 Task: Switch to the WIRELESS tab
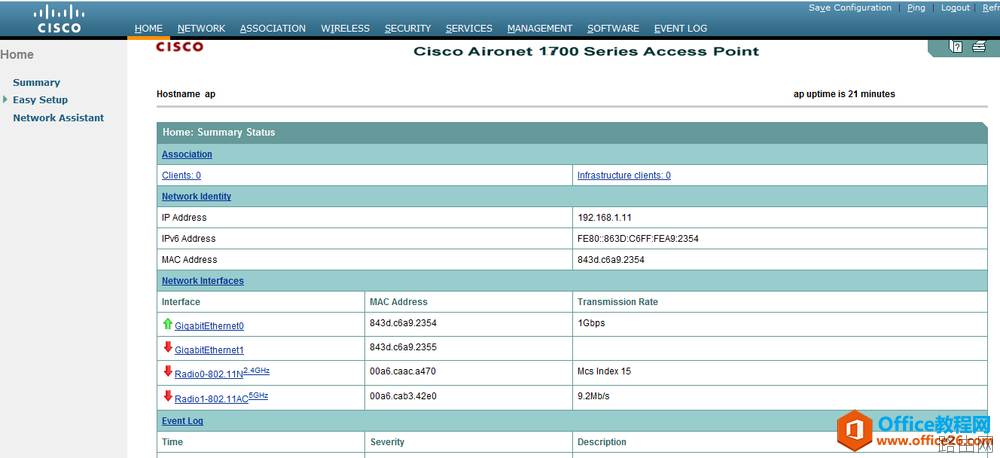(345, 28)
